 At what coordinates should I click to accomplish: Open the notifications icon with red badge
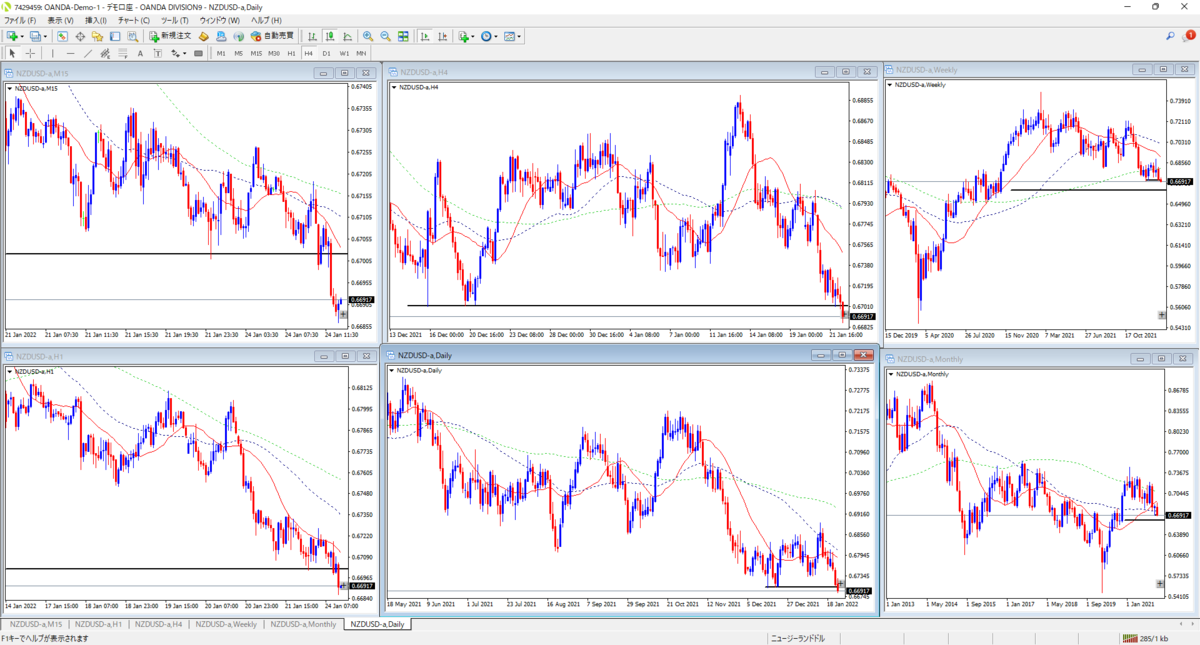pyautogui.click(x=1188, y=36)
